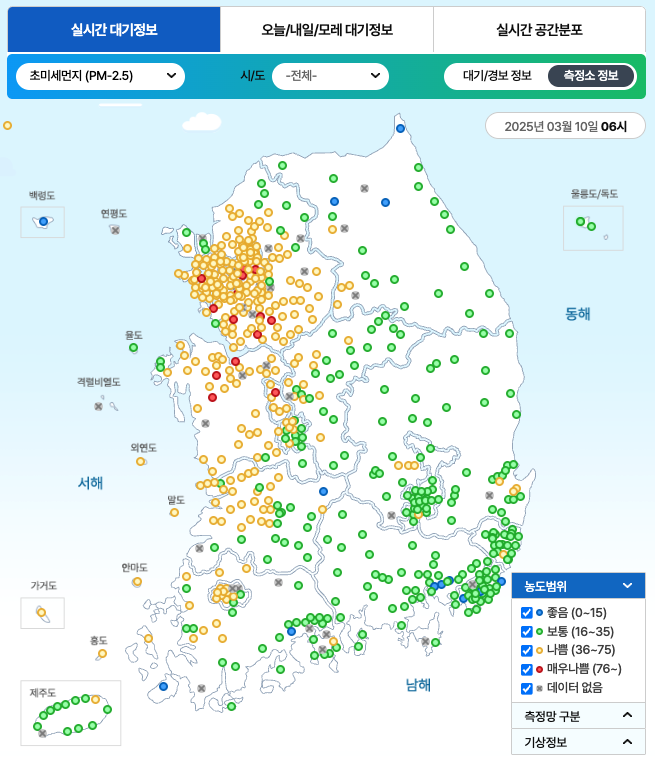
Task: Click the blue station marker on 백령도
Action: (x=44, y=221)
